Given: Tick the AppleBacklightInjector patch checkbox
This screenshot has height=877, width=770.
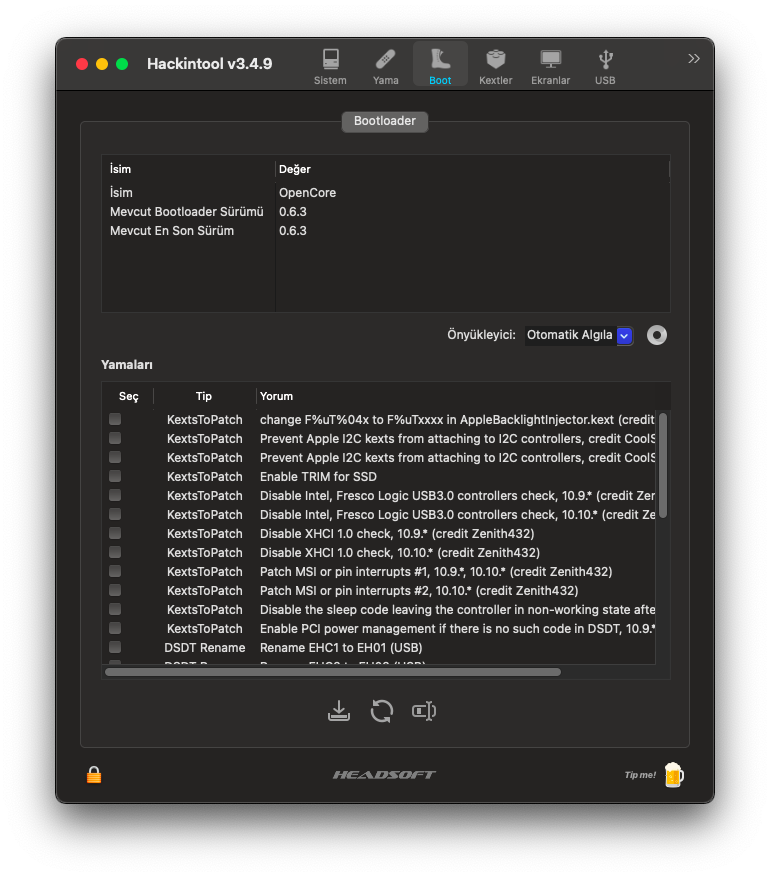Looking at the screenshot, I should pyautogui.click(x=115, y=419).
